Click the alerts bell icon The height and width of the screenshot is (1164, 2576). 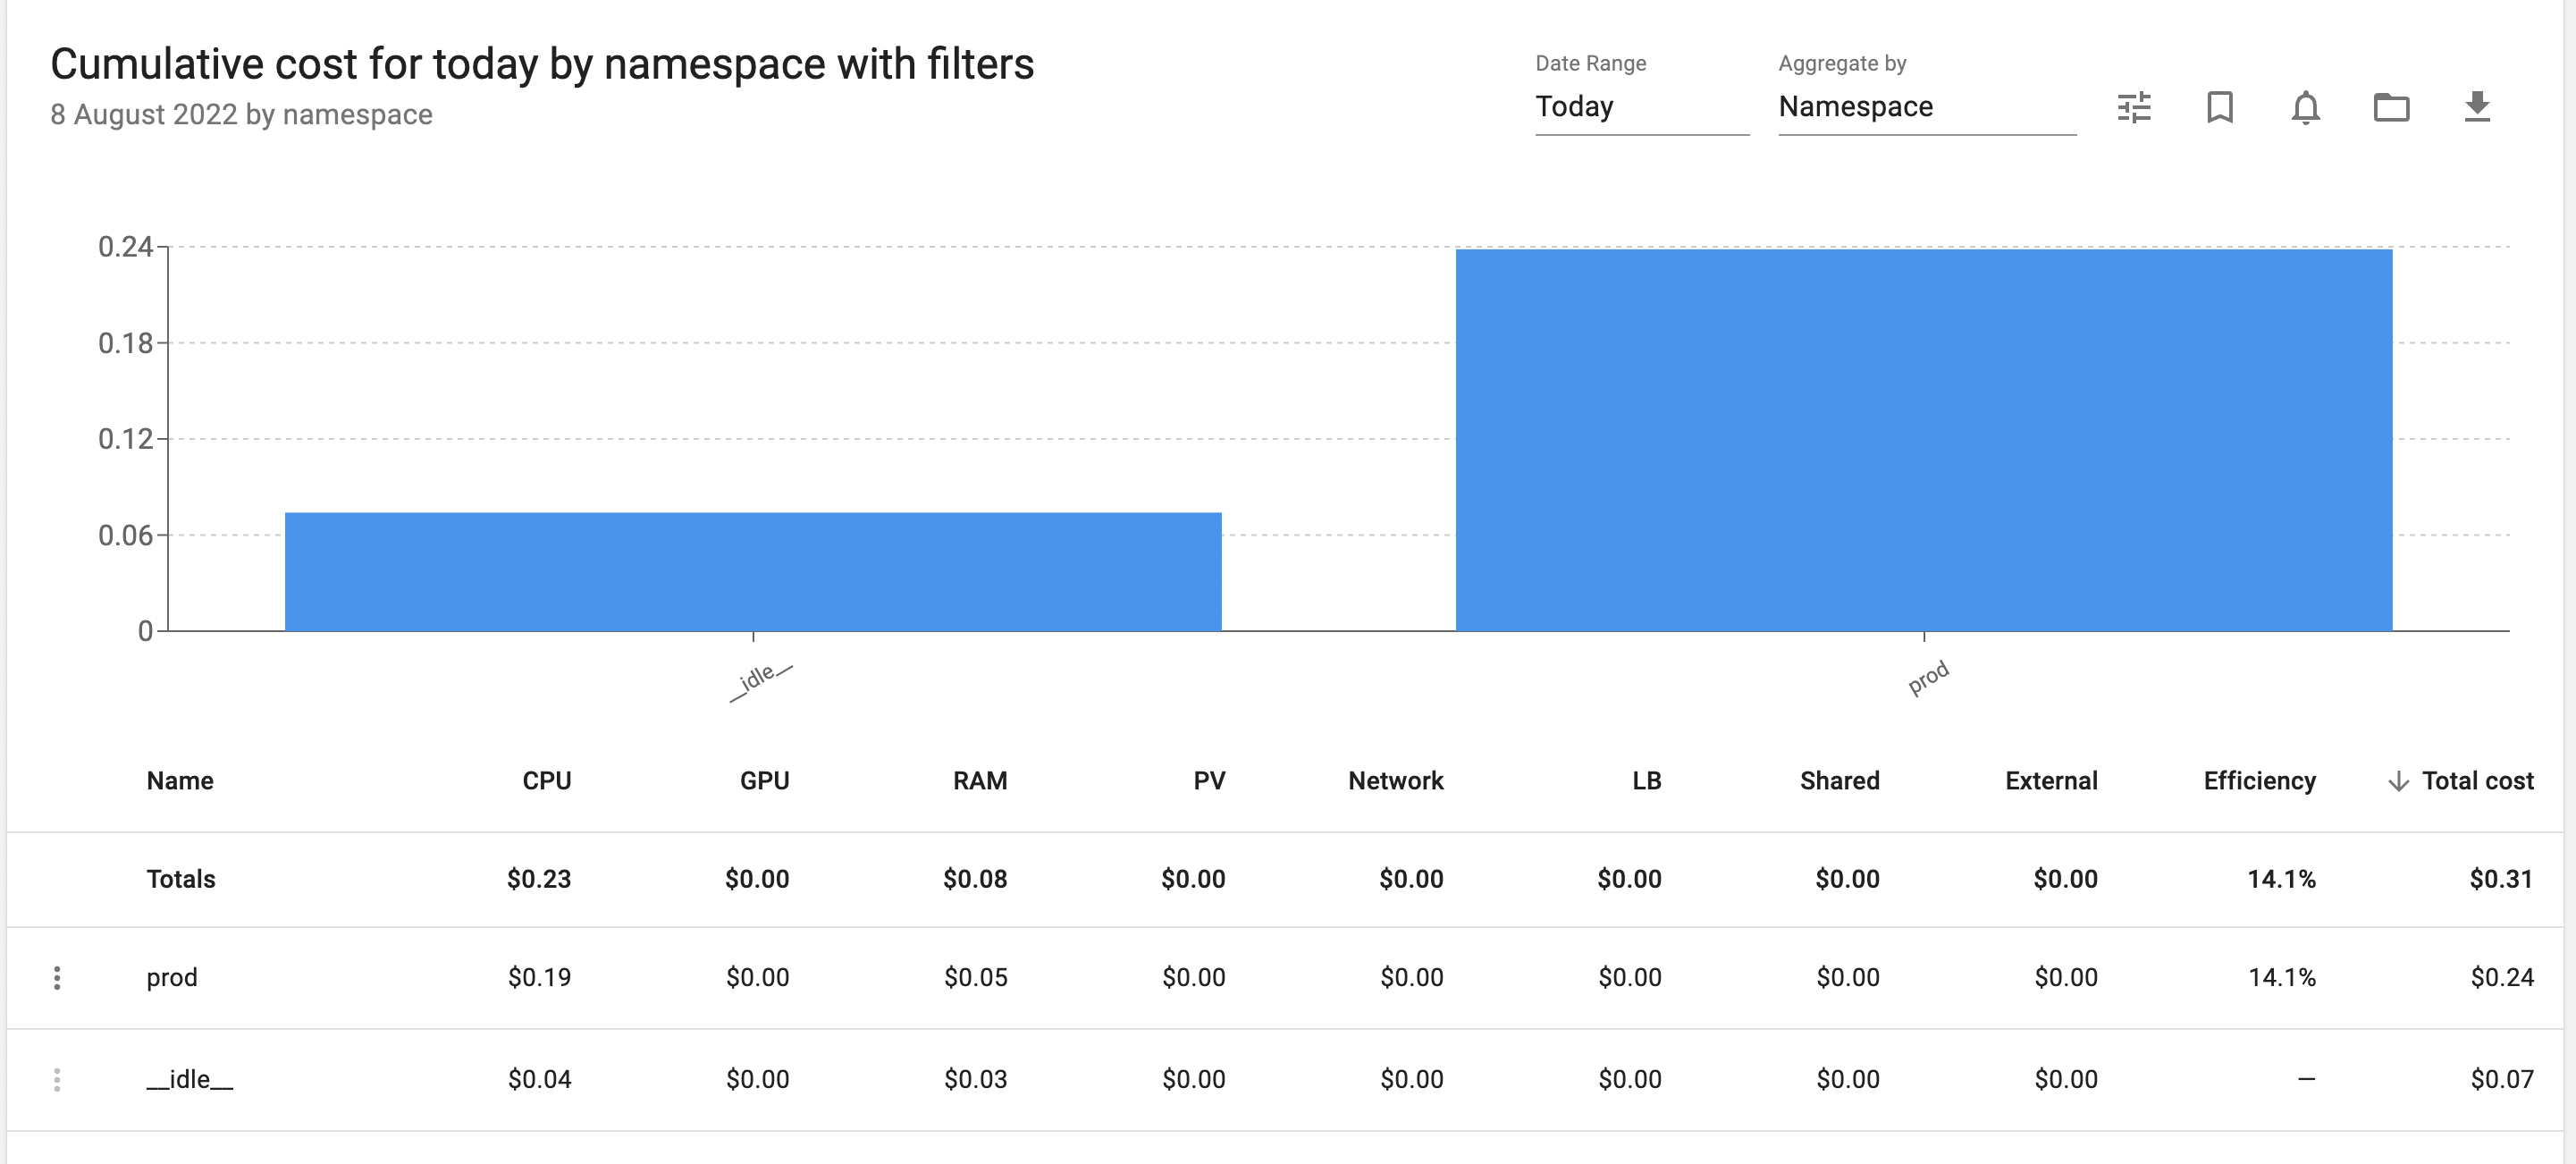2306,107
